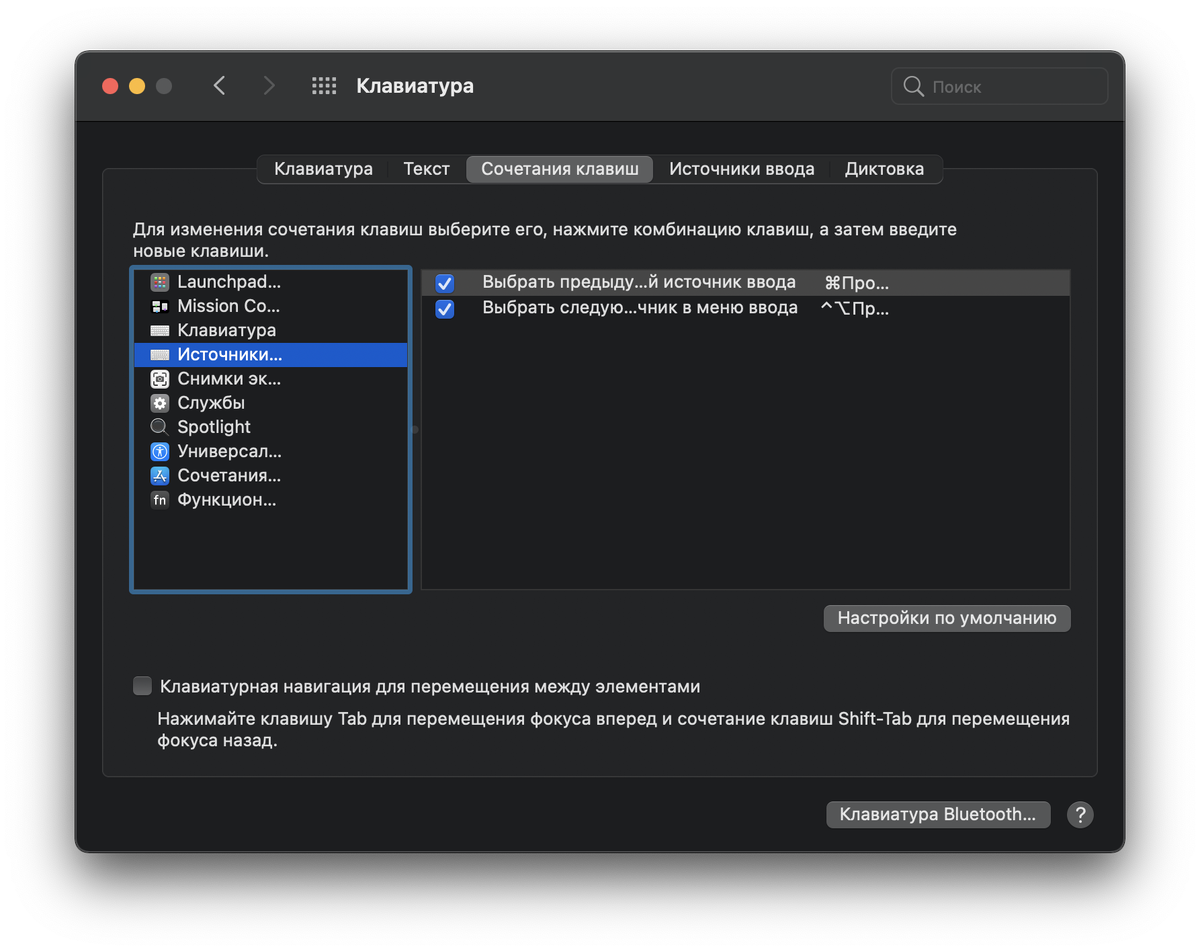Switch to the 'Источники ввода' tab

coord(741,169)
